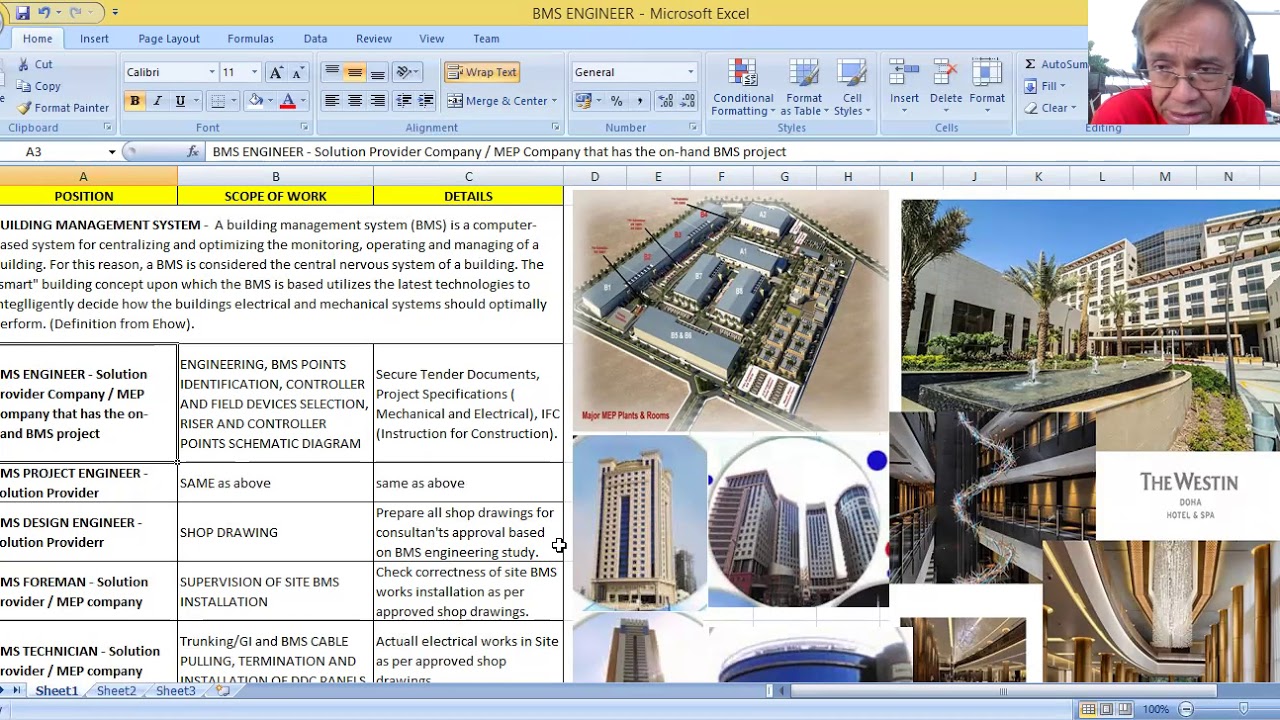1280x720 pixels.
Task: Click the Delete cells button
Action: [945, 84]
